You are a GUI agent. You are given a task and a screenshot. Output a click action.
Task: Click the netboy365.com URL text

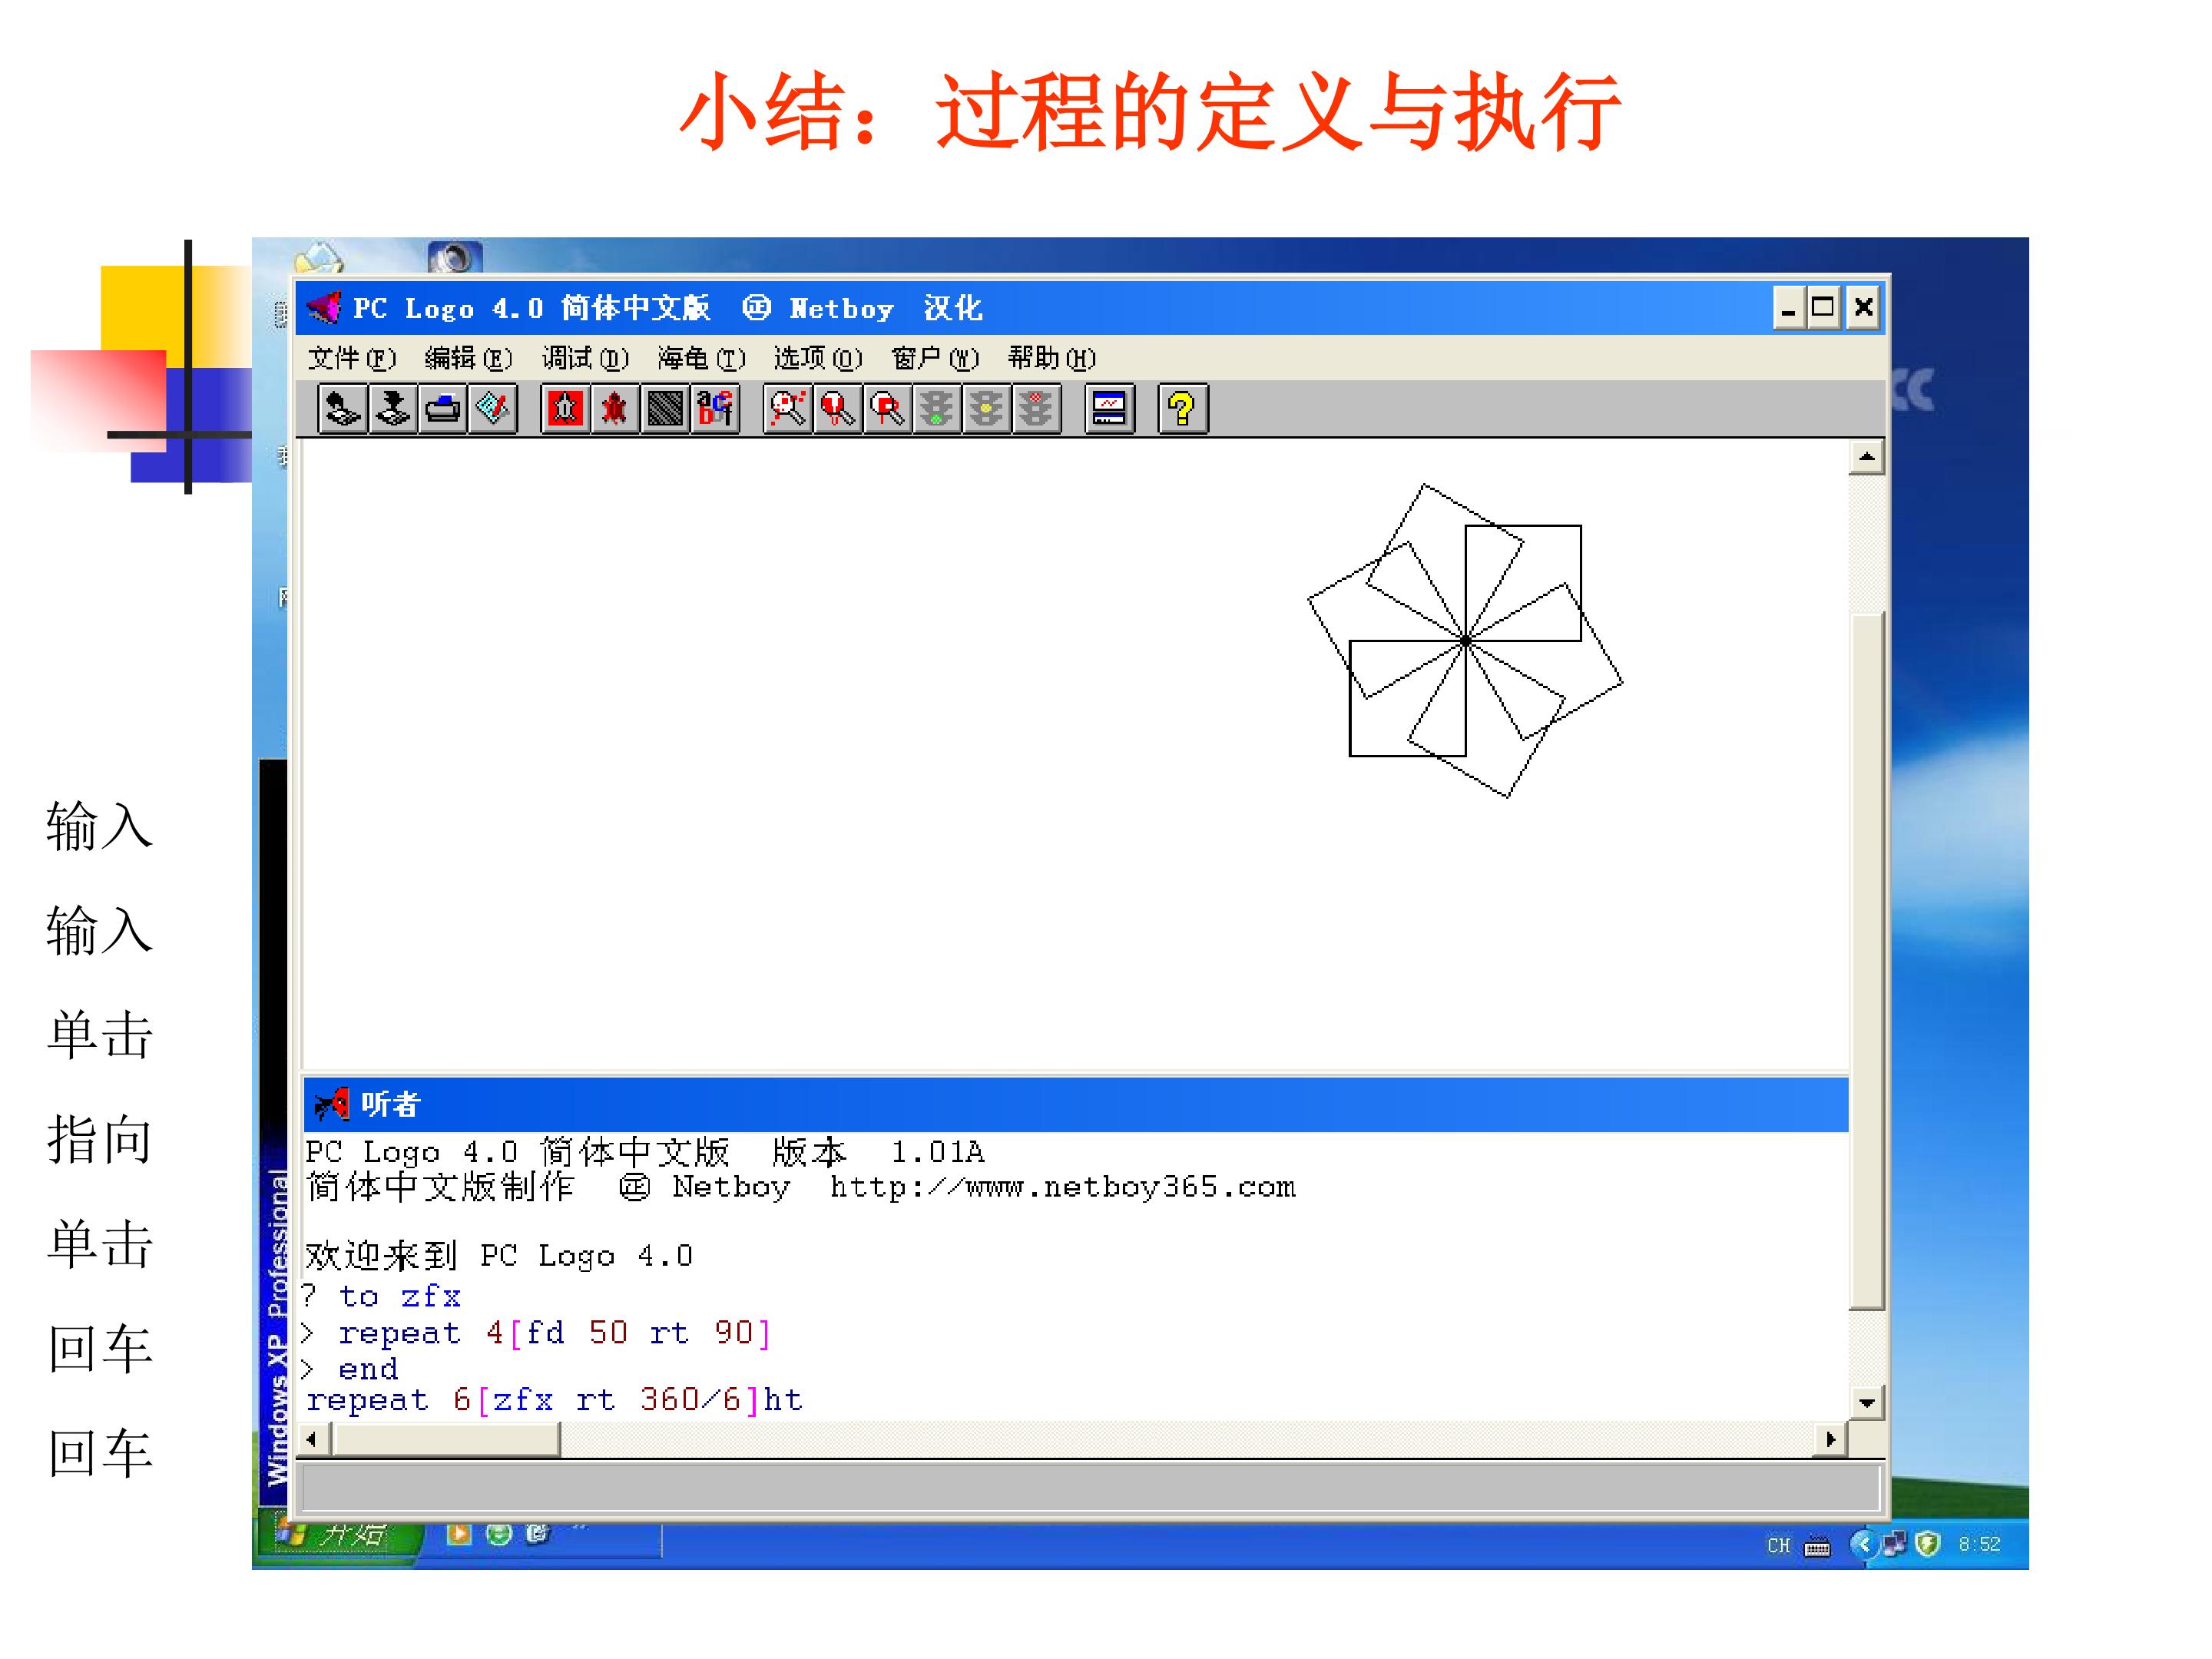tap(1062, 1187)
